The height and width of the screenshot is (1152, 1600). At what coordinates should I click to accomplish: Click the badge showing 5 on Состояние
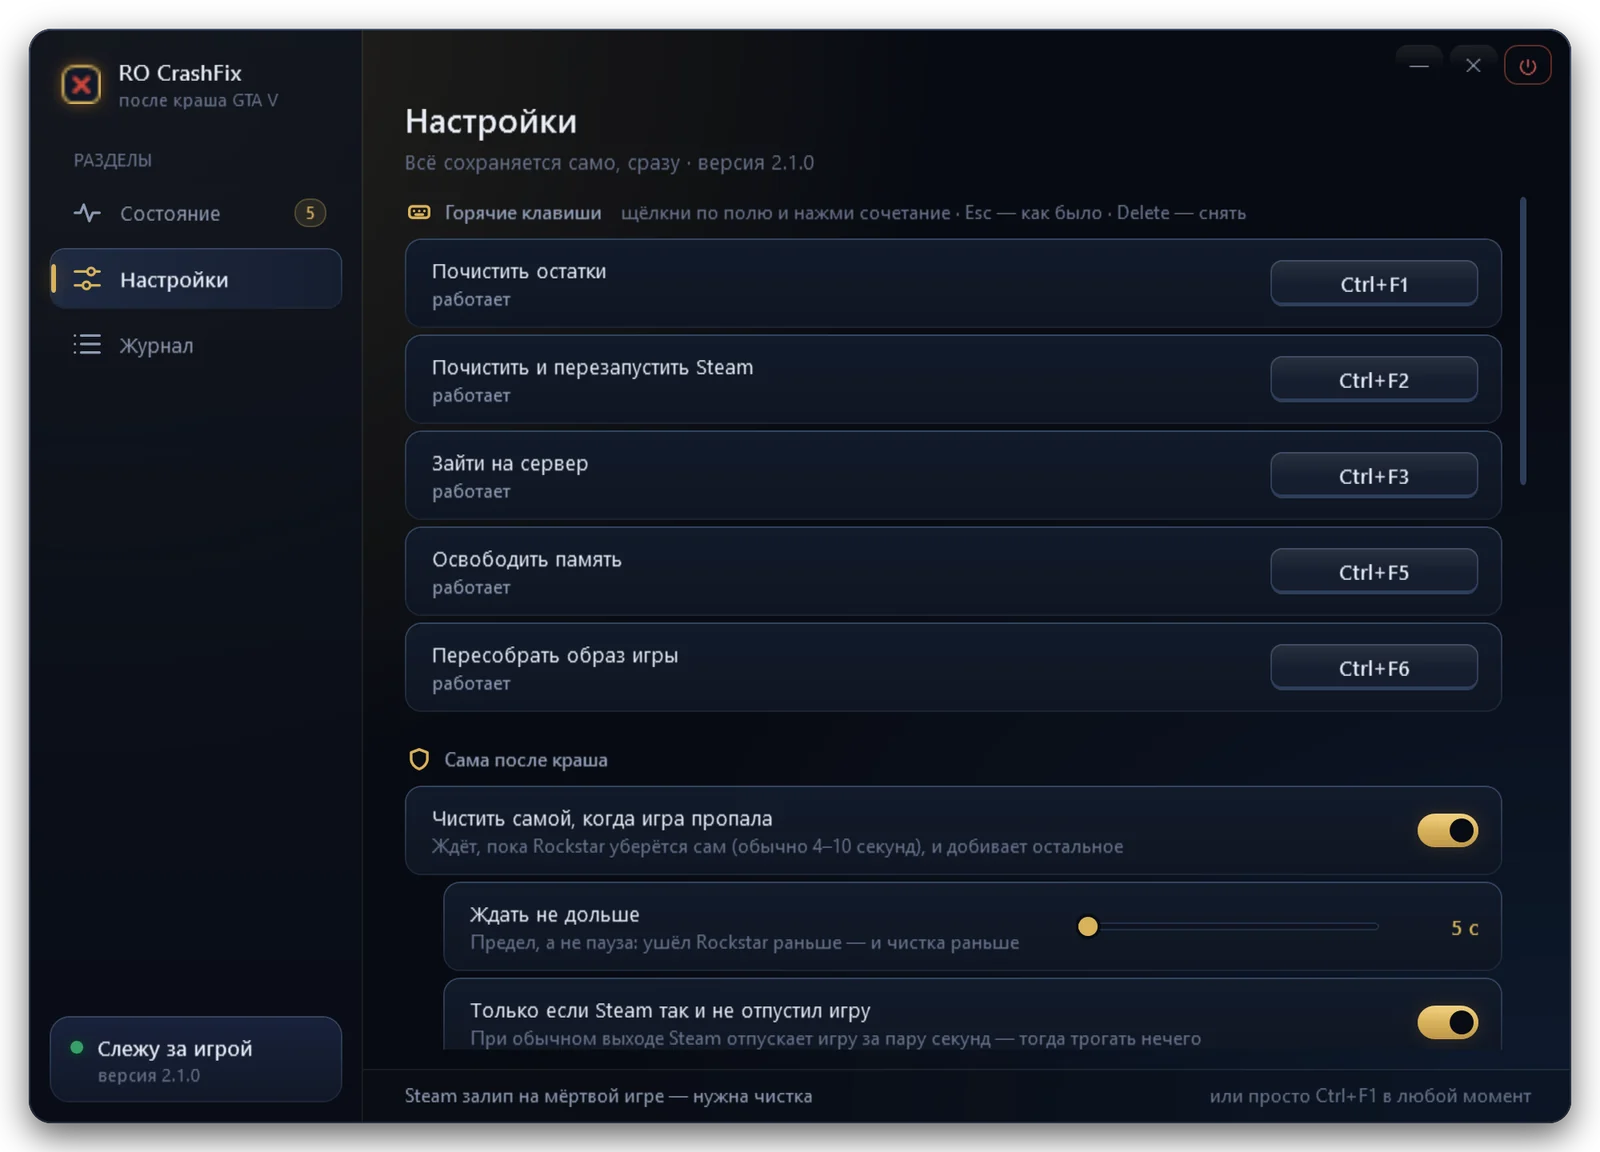pyautogui.click(x=310, y=213)
